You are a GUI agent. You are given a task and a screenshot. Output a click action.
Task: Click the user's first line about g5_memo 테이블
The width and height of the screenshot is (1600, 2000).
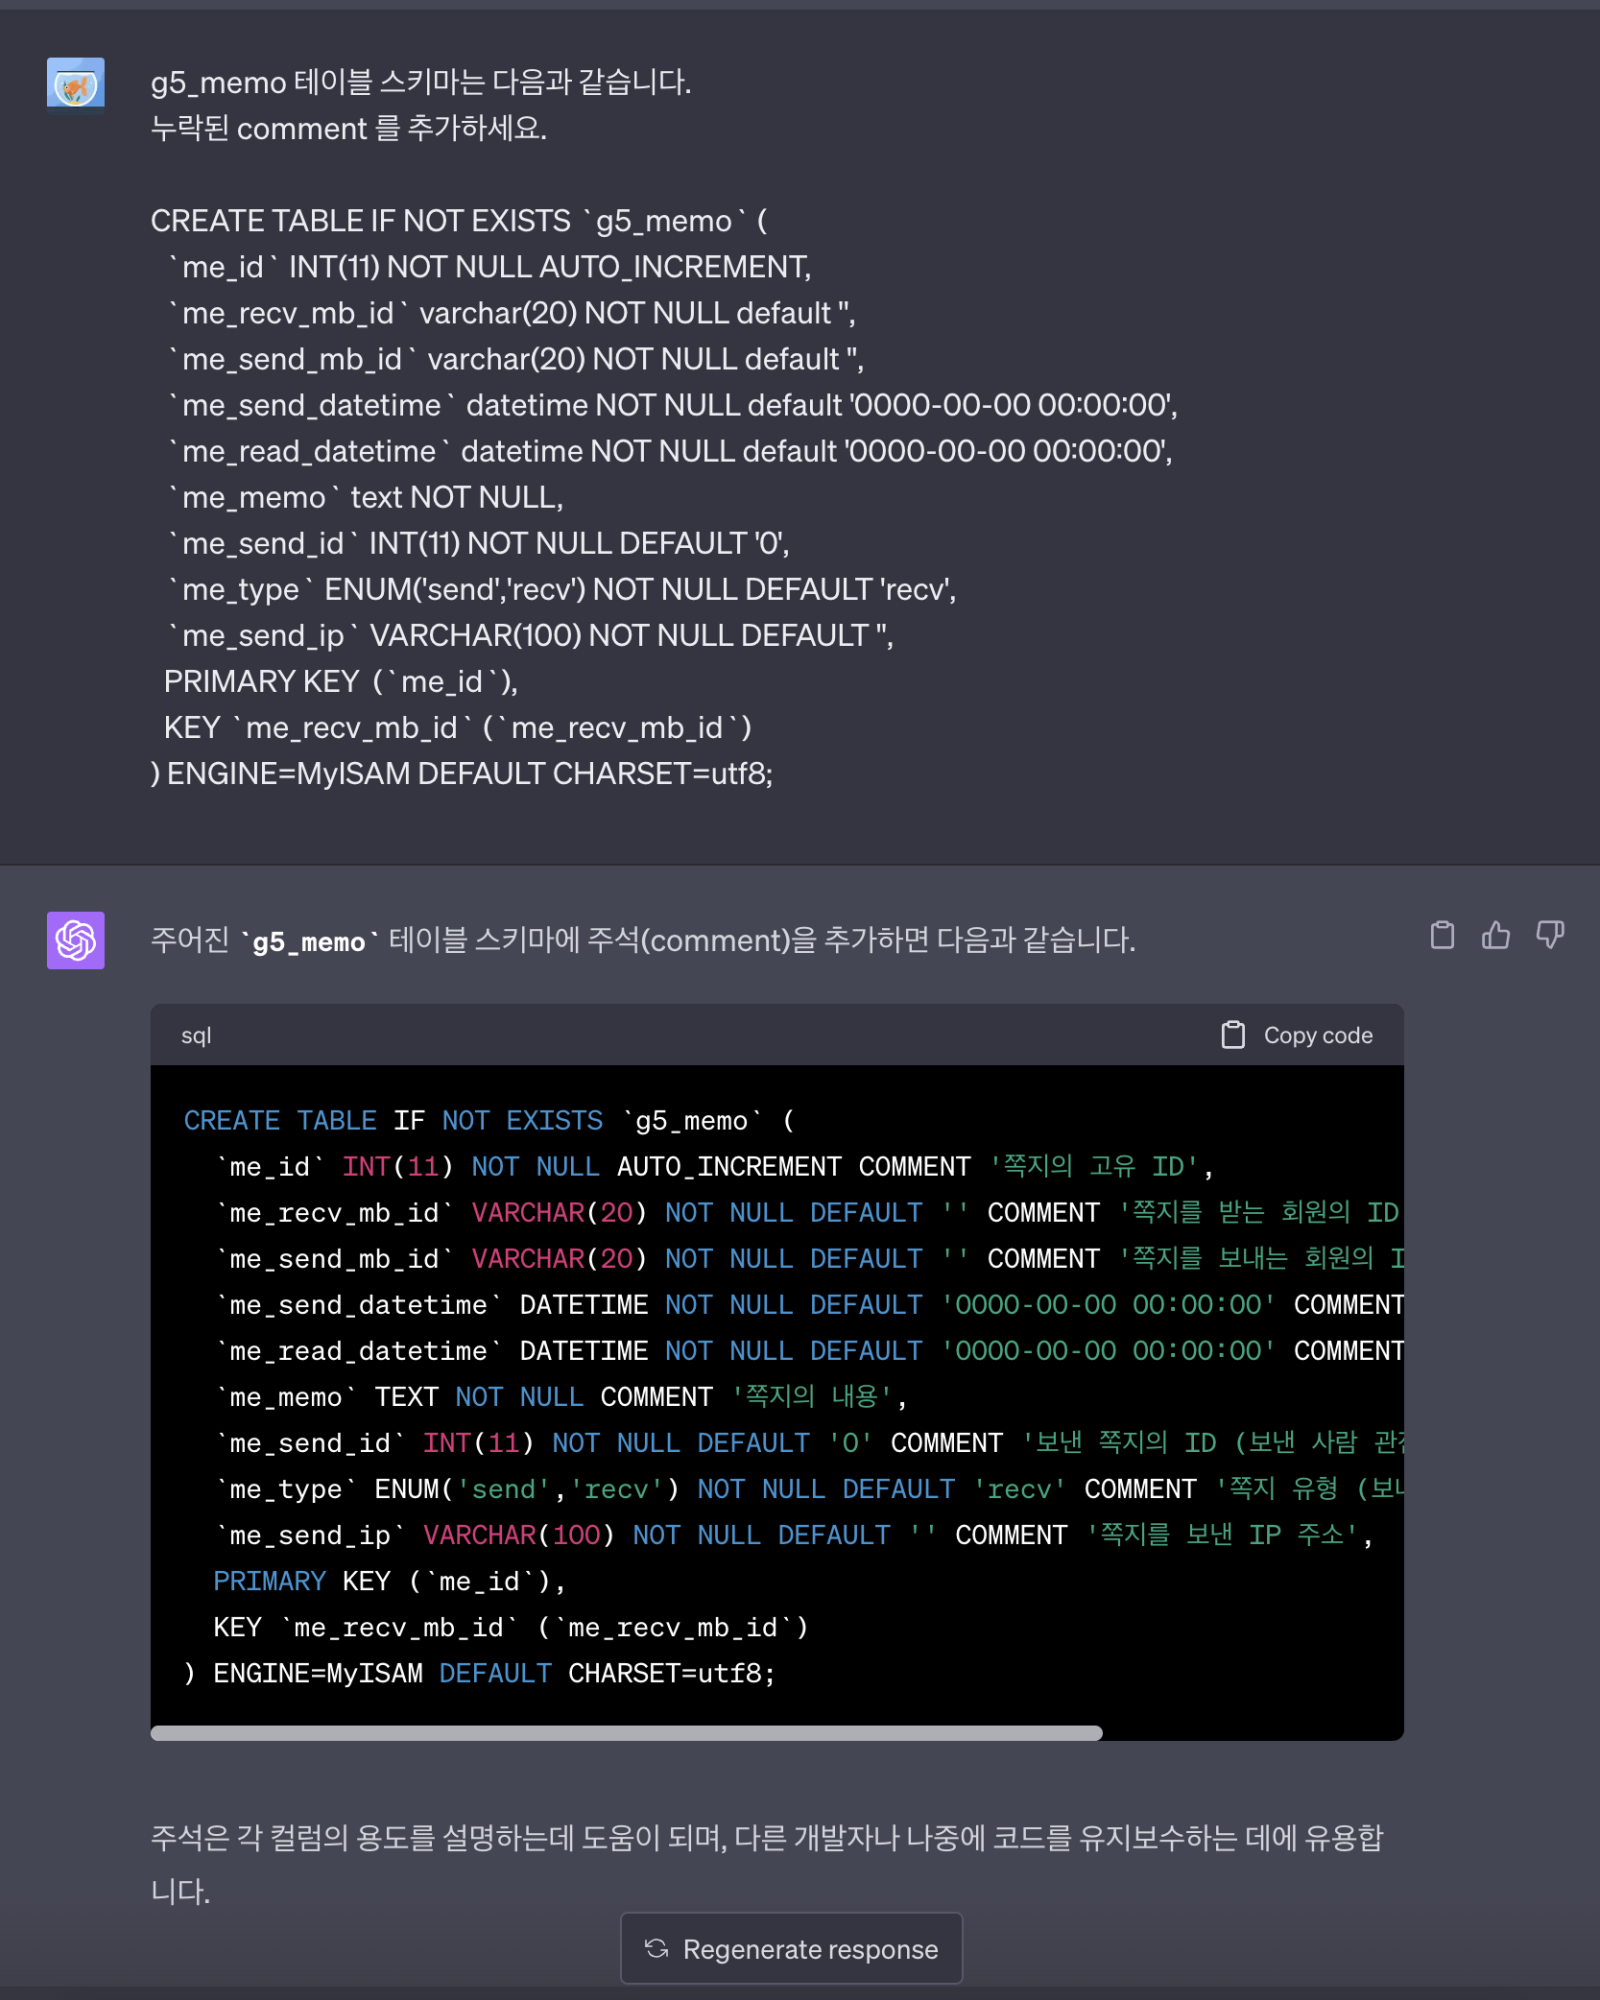point(420,82)
